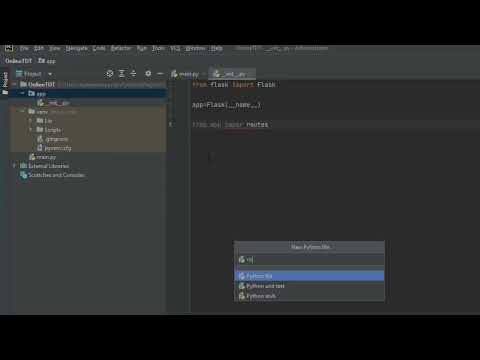Choose the Python stub option
This screenshot has width=480, height=360.
pyautogui.click(x=309, y=296)
